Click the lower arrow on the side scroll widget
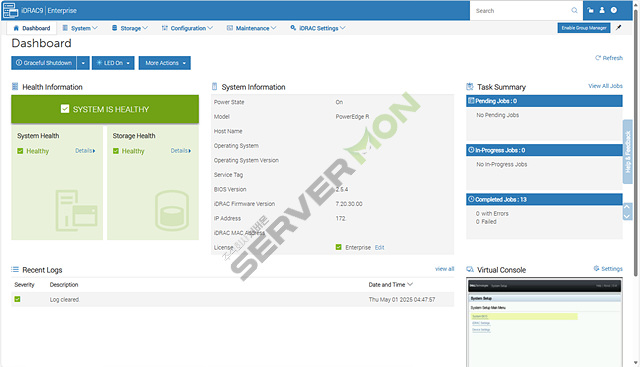Viewport: 640px width, 367px height. tap(627, 216)
